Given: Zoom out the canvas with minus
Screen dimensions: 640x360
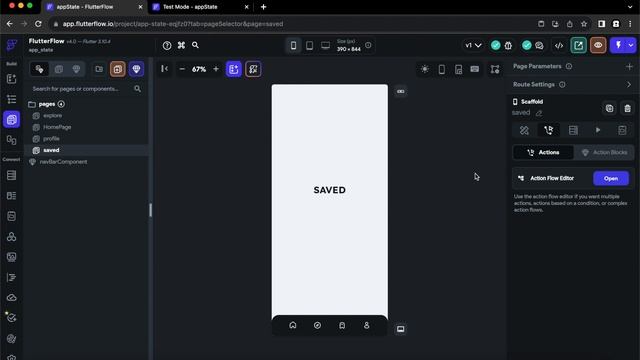Looking at the screenshot, I should click(182, 69).
